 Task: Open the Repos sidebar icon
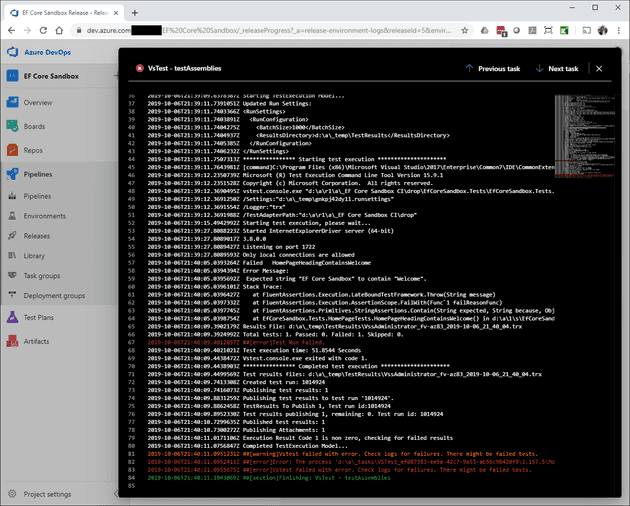12,150
